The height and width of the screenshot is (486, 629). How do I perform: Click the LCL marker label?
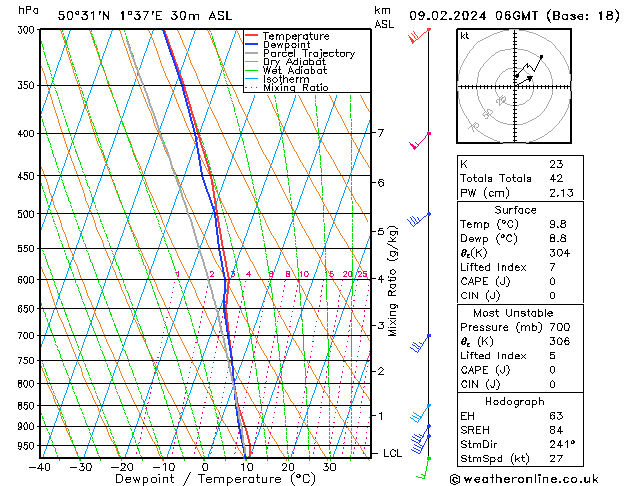point(393,453)
